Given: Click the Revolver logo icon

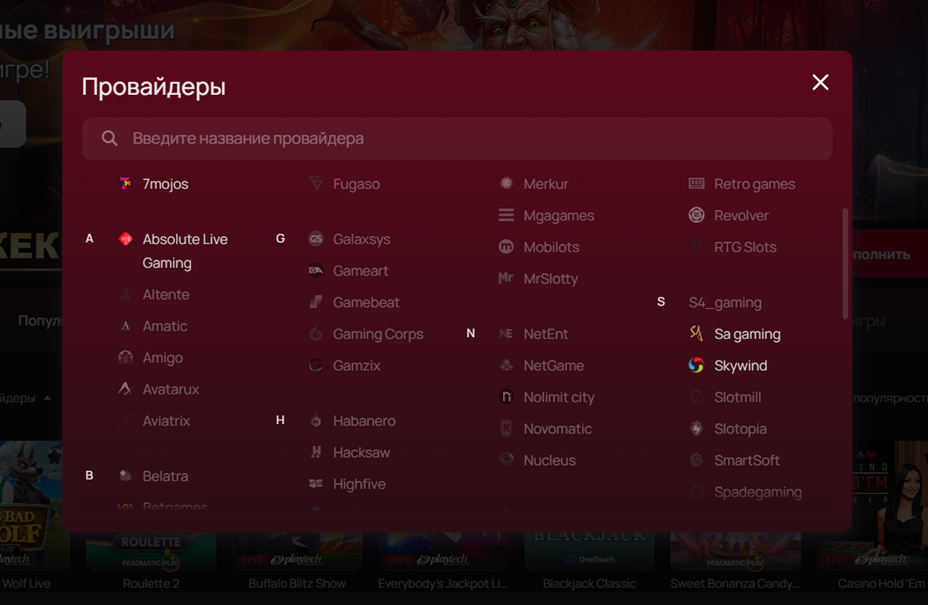Looking at the screenshot, I should coord(697,215).
